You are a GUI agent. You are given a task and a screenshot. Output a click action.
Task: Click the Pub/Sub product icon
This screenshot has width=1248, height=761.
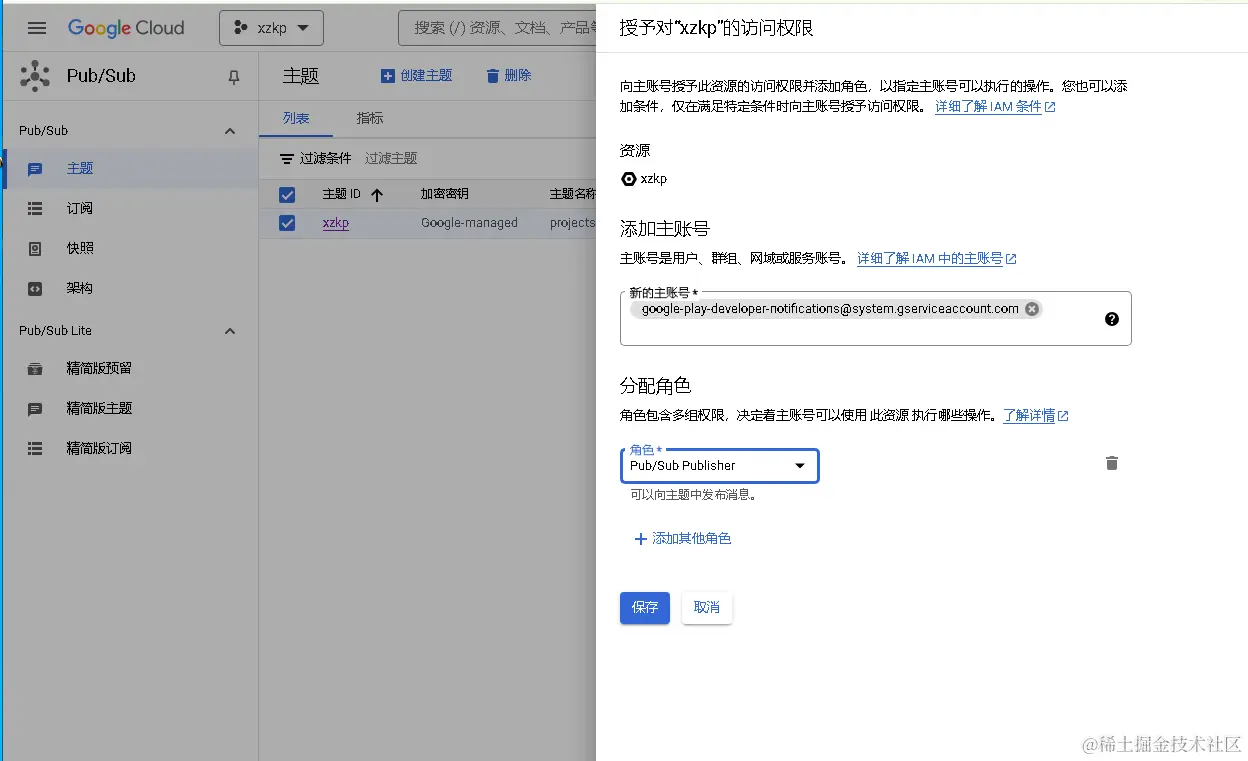point(35,76)
